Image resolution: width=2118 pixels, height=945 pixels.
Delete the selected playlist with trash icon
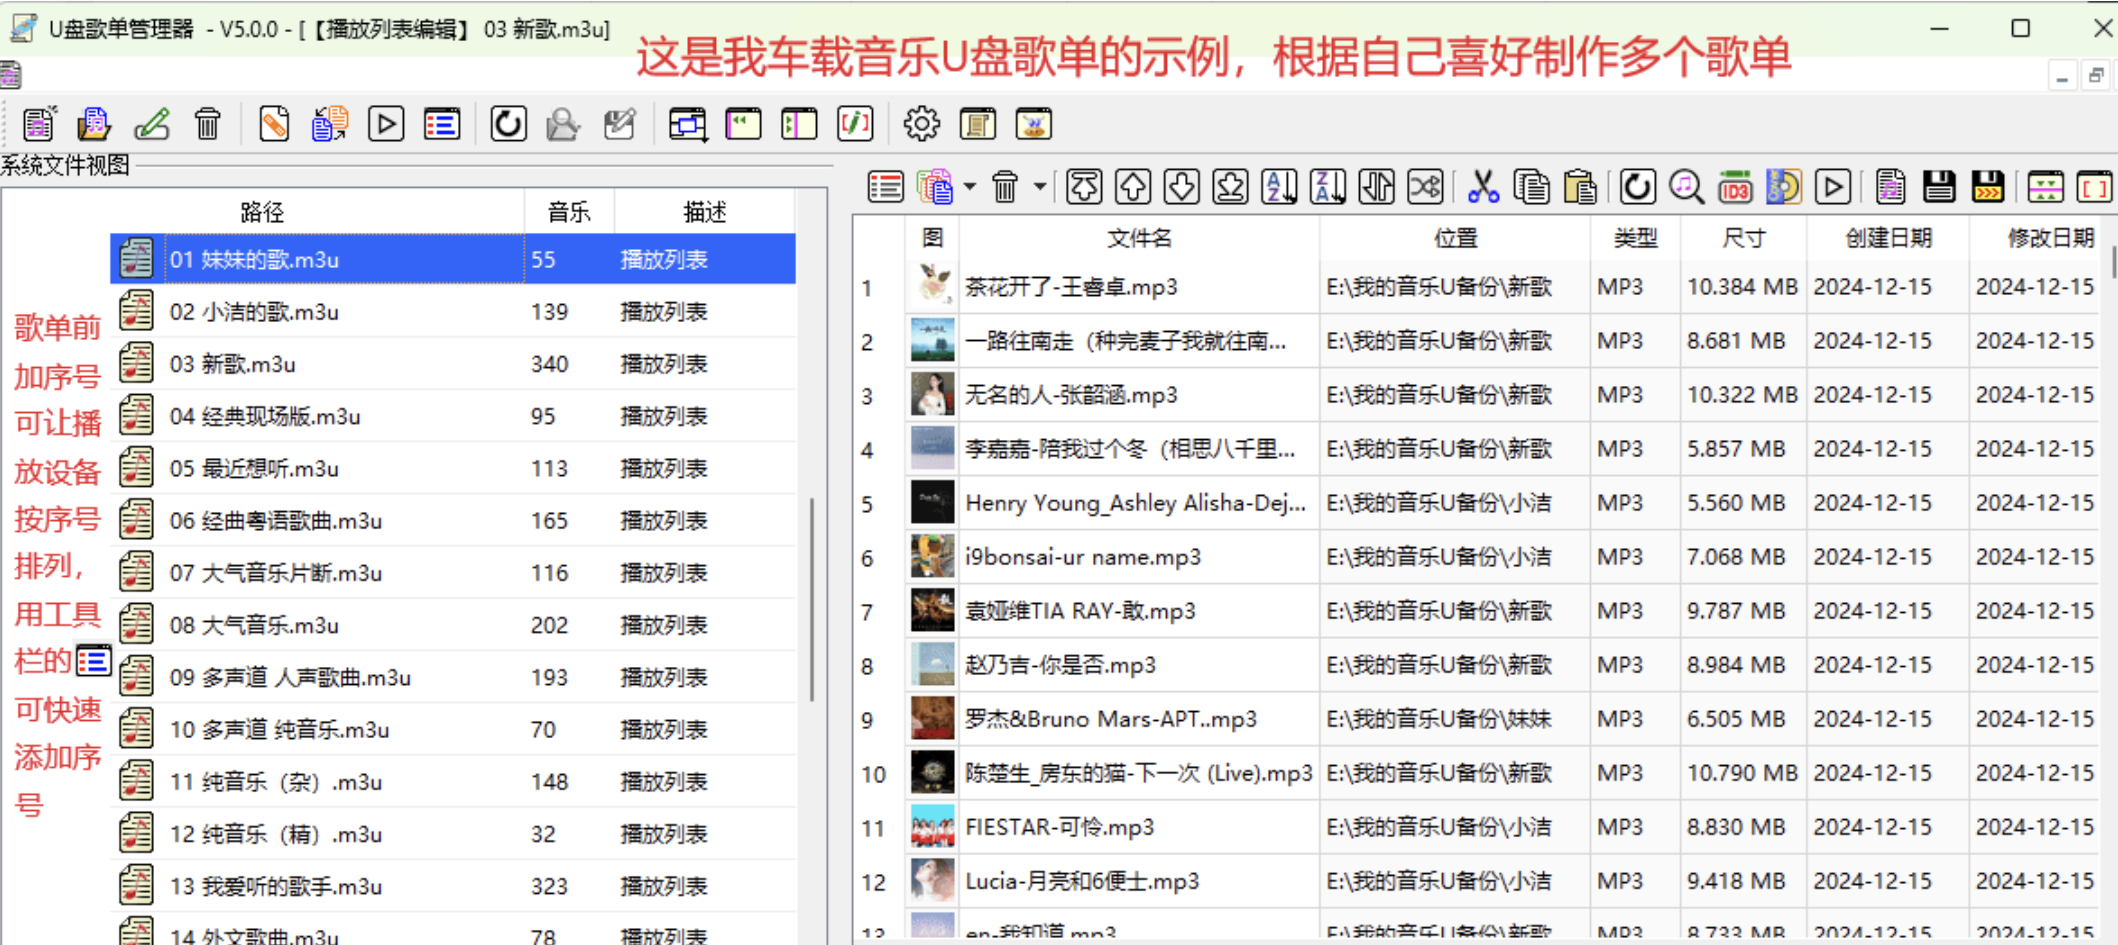coord(207,123)
